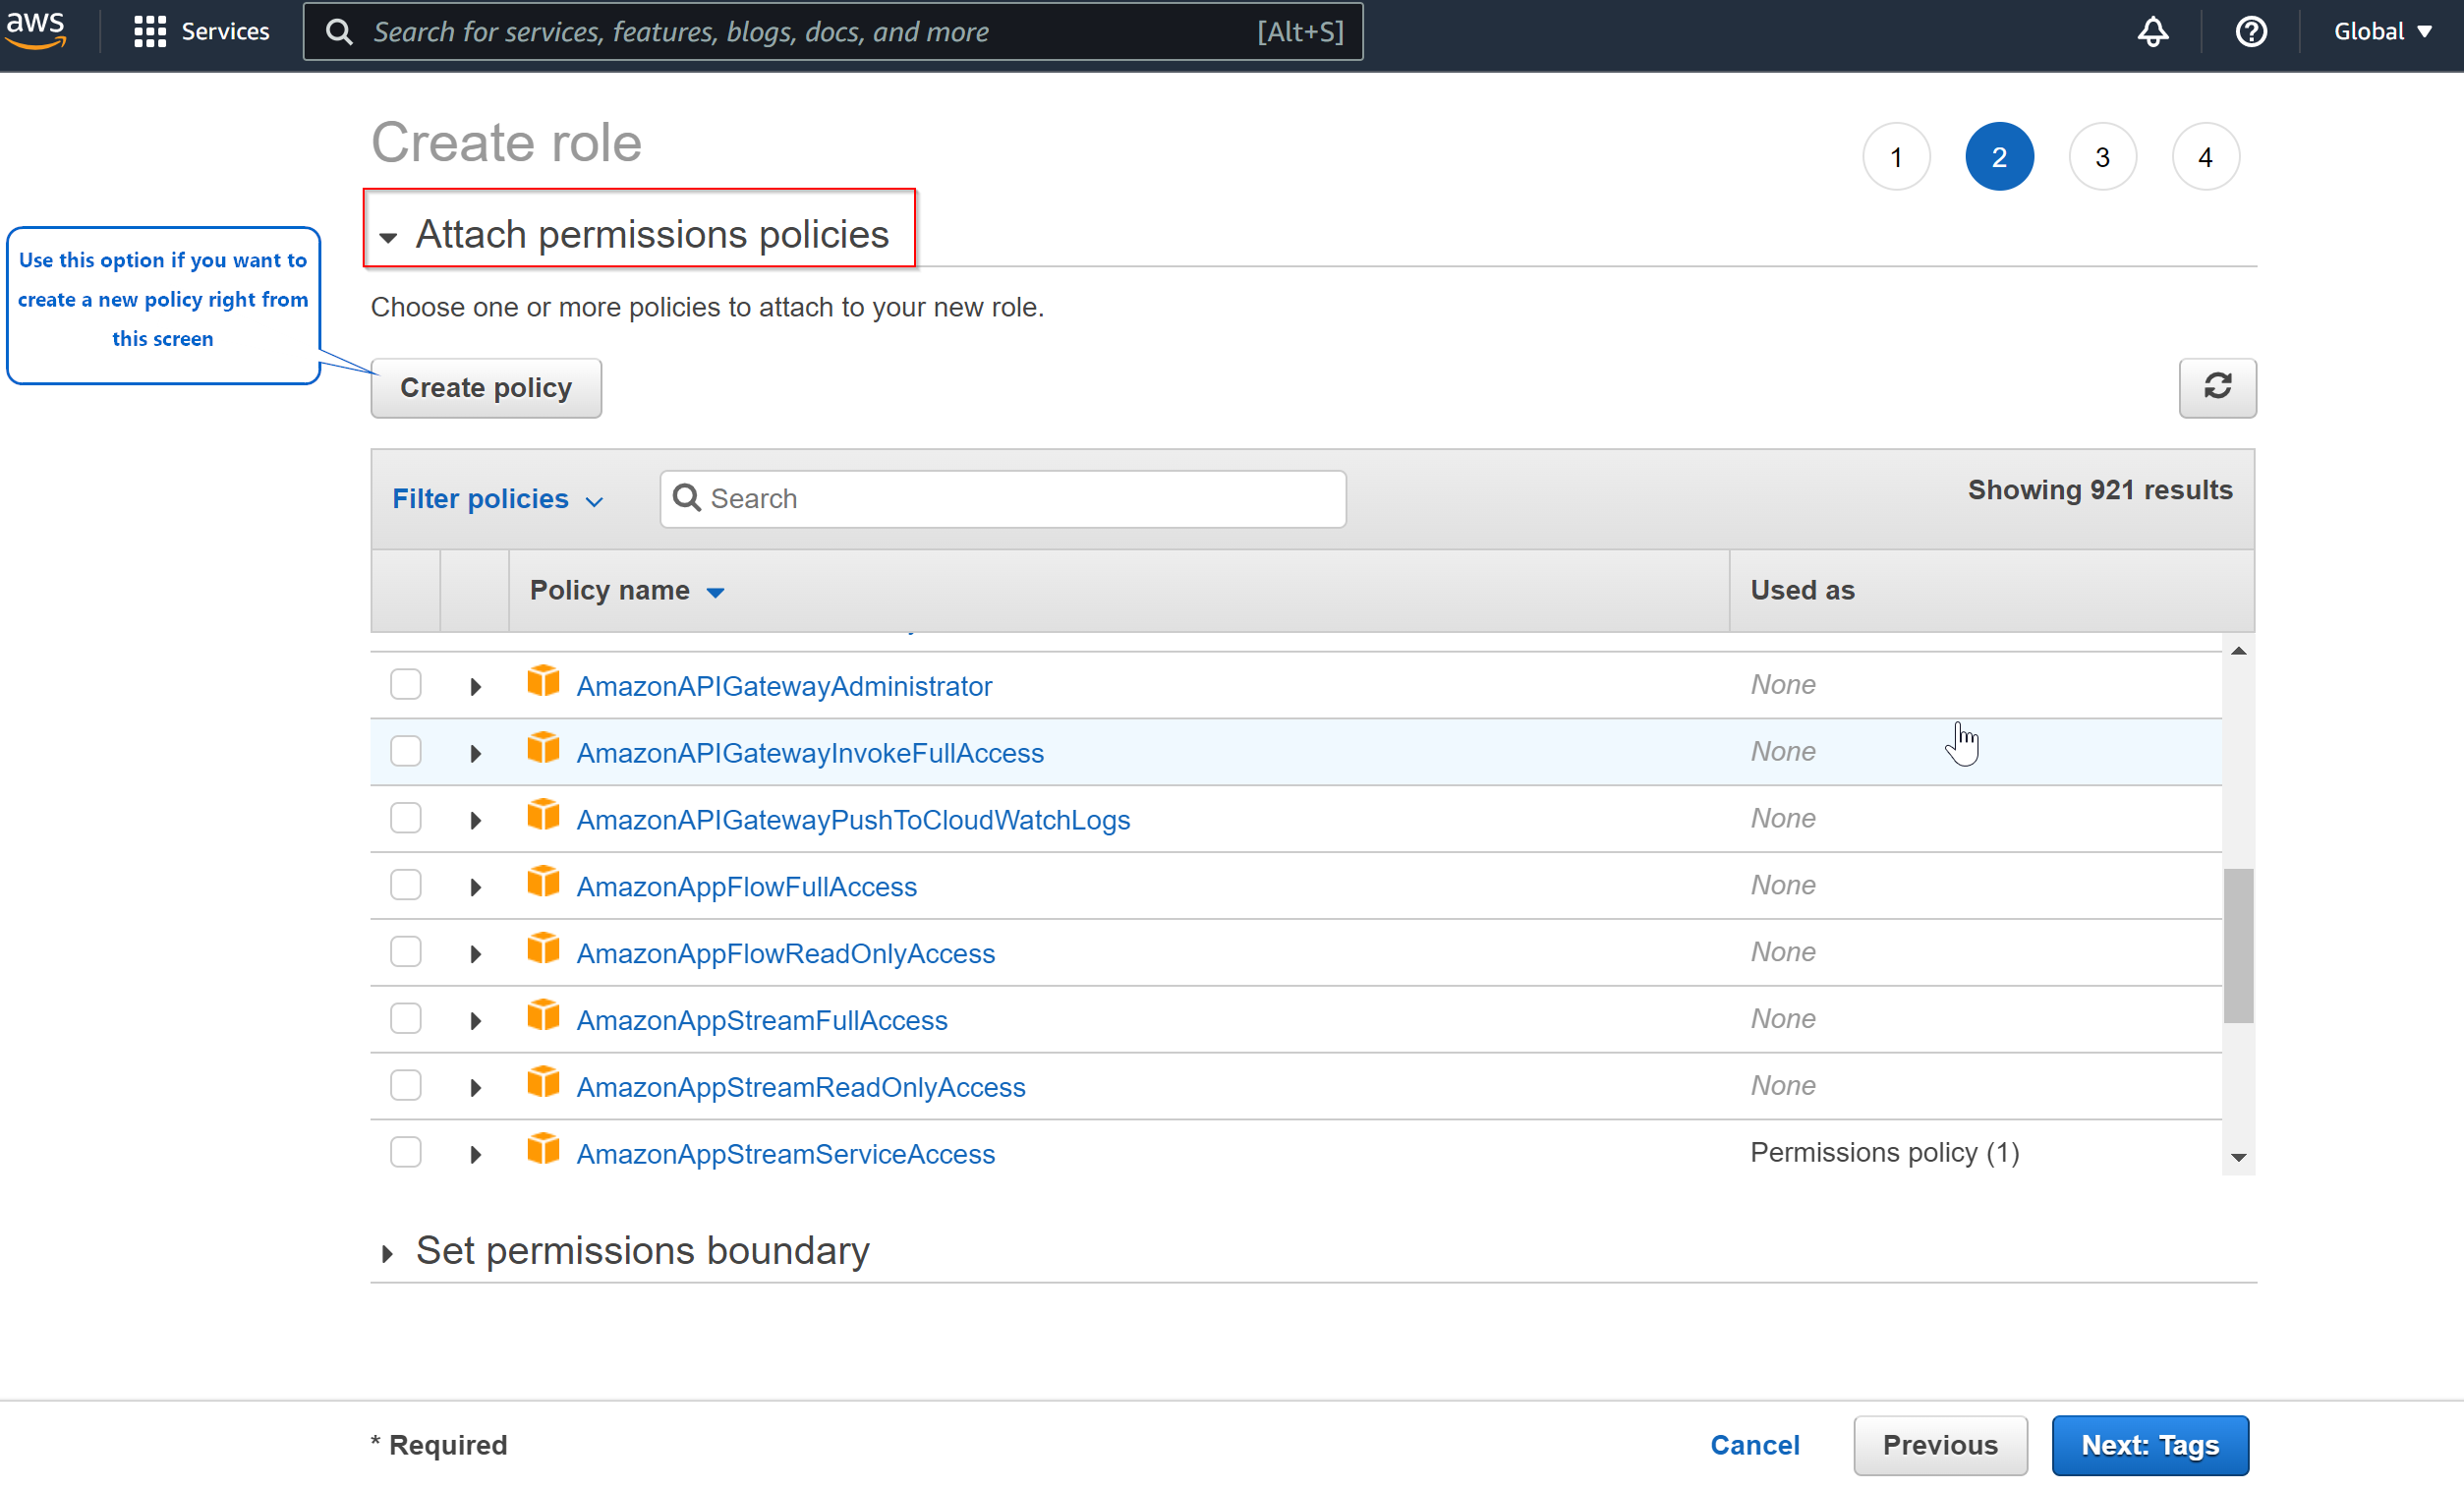Check the AmazonAppStreamServiceAccess checkbox
Screen dimensions: 2464x1489
coord(405,1152)
